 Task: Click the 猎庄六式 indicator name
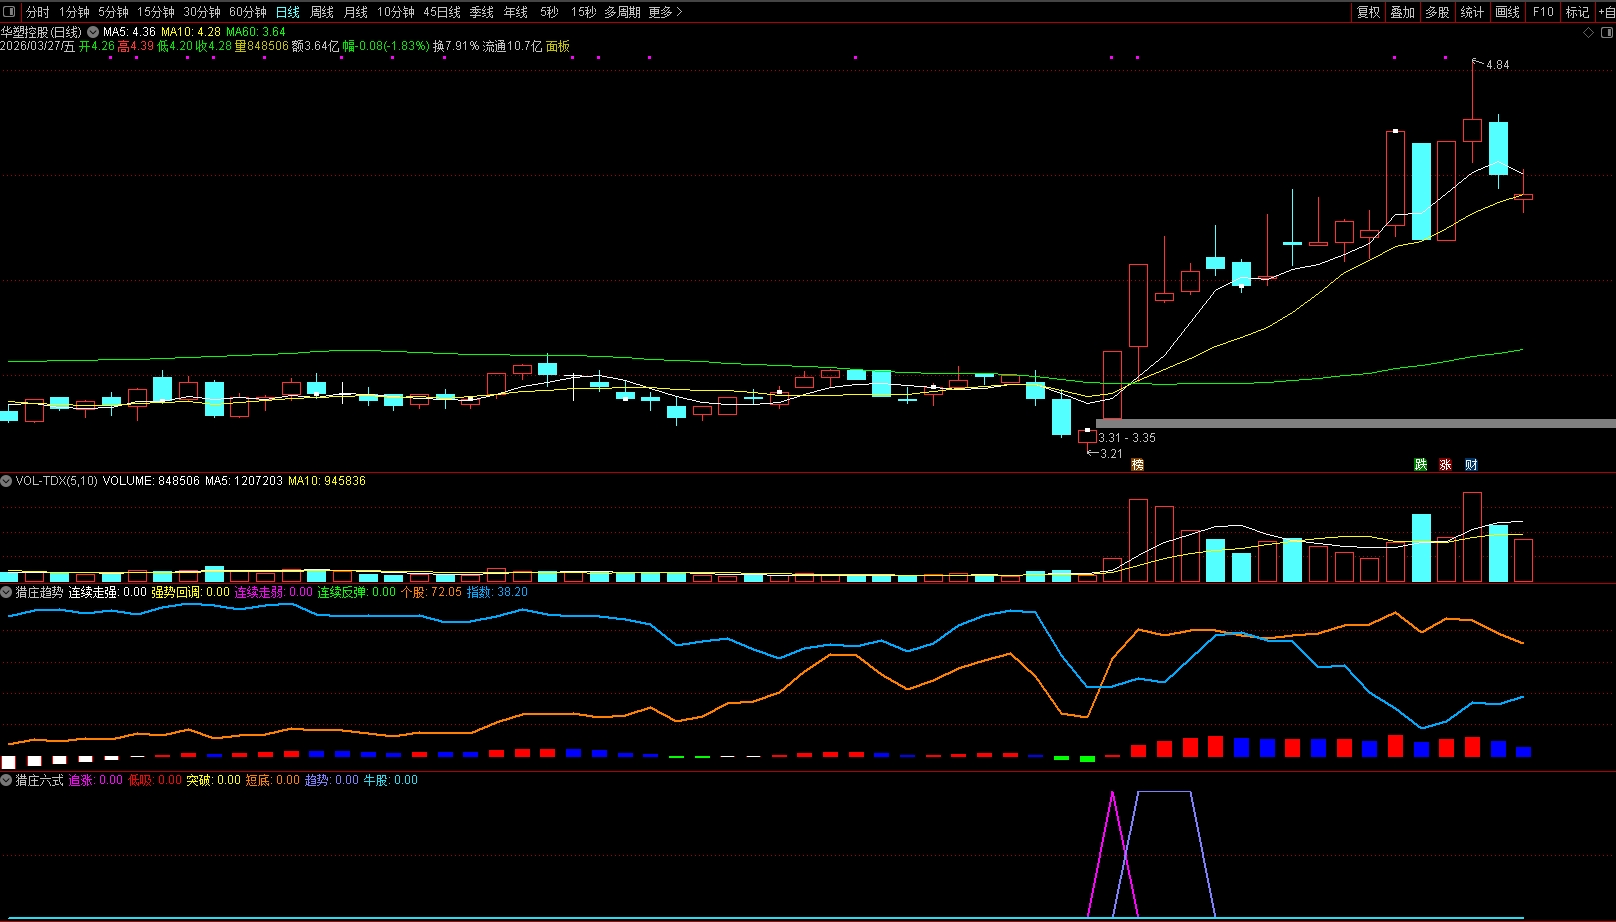click(x=39, y=780)
